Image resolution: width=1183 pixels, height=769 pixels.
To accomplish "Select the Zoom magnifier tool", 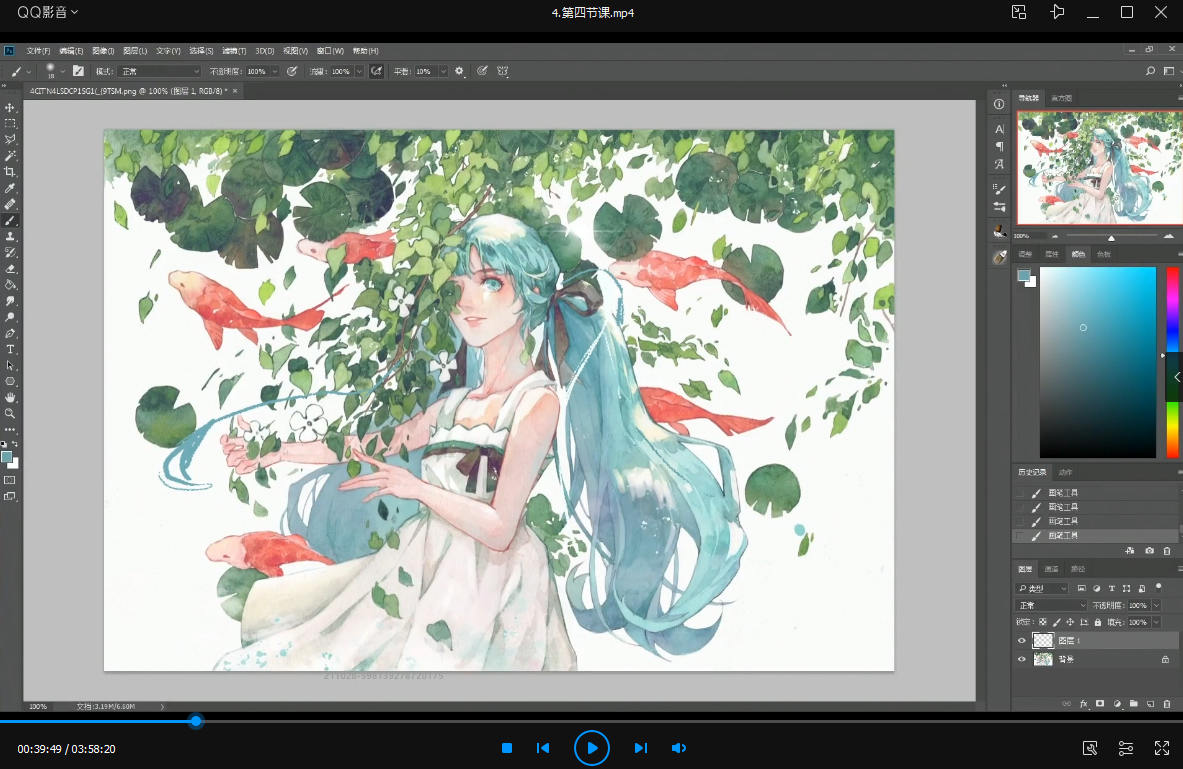I will pos(10,413).
